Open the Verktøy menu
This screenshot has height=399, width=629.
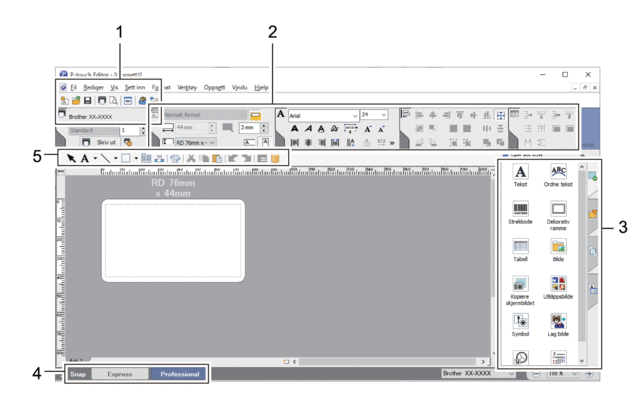(187, 87)
